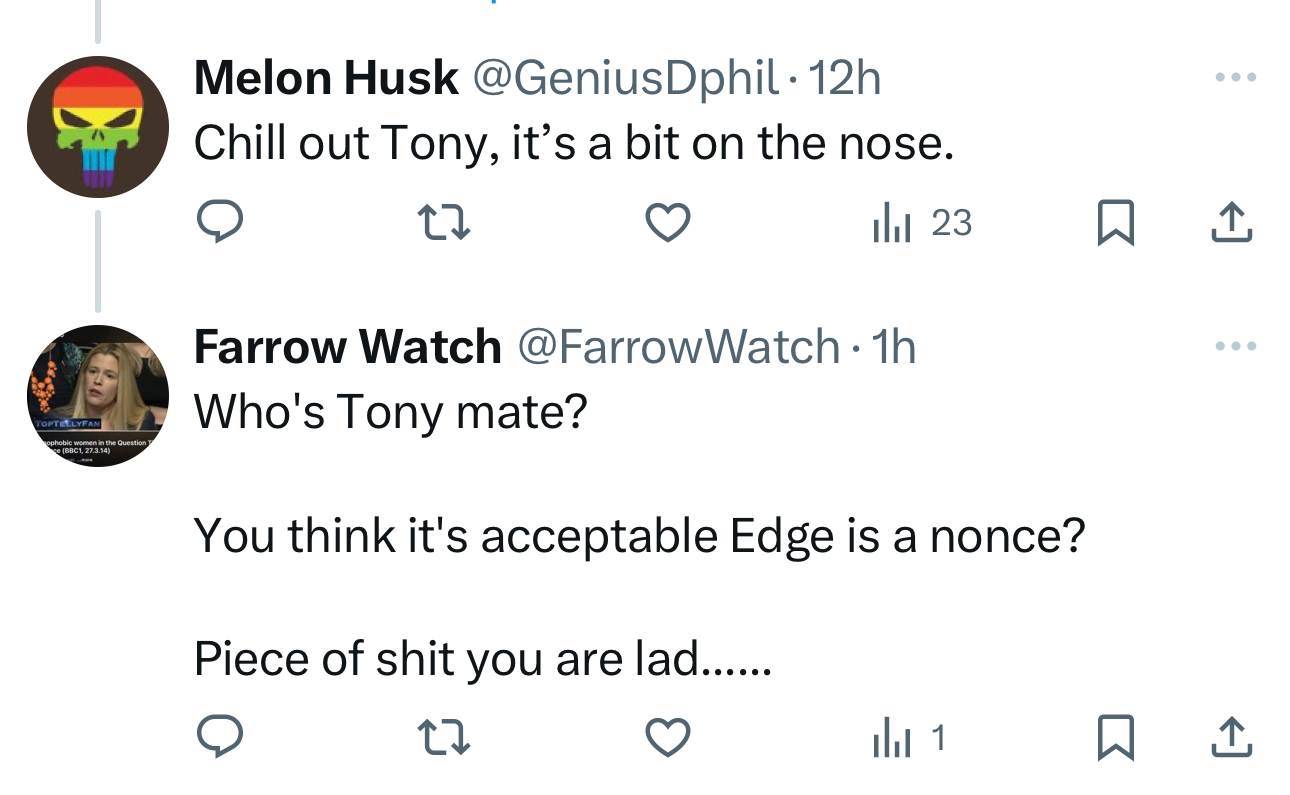Screen dimensions: 1290x795
Task: Share Farrow Watch's tweet
Action: pyautogui.click(x=1231, y=739)
